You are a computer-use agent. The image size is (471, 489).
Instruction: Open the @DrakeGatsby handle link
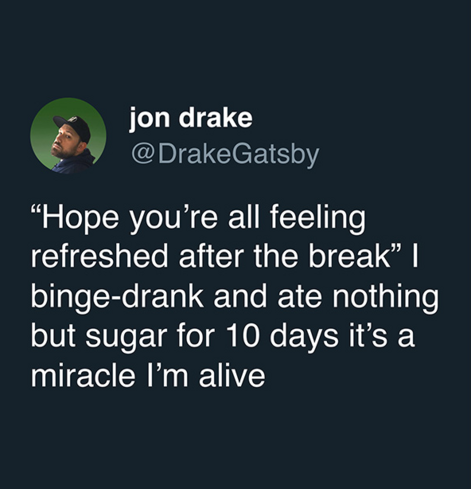point(225,155)
